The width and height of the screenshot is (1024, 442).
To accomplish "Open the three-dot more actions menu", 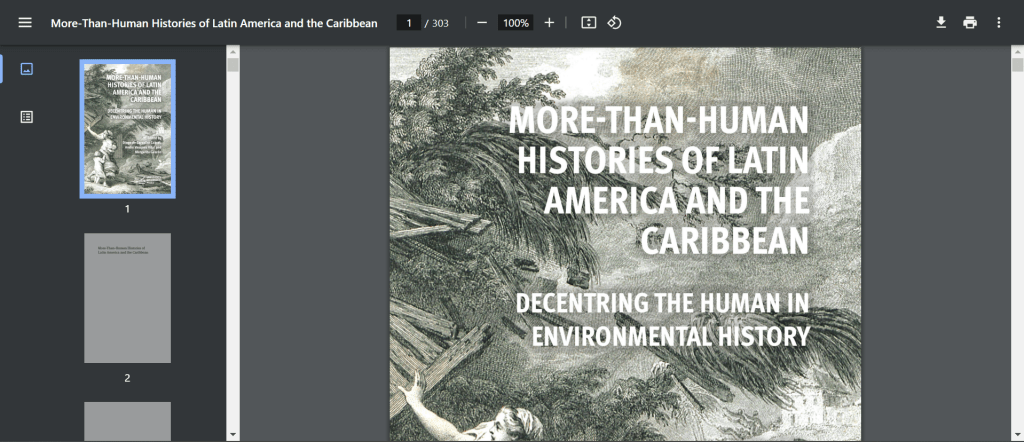I will [x=998, y=23].
